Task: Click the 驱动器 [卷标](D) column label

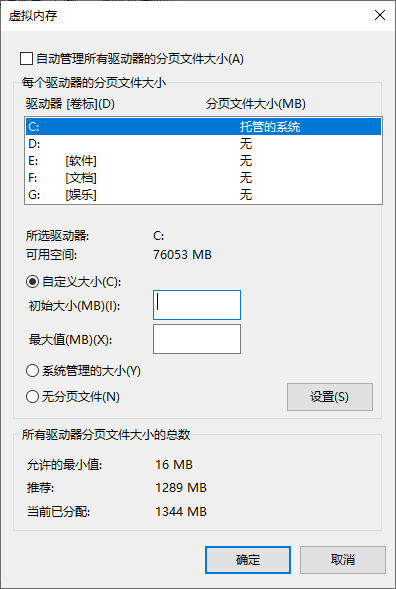Action: pos(70,104)
